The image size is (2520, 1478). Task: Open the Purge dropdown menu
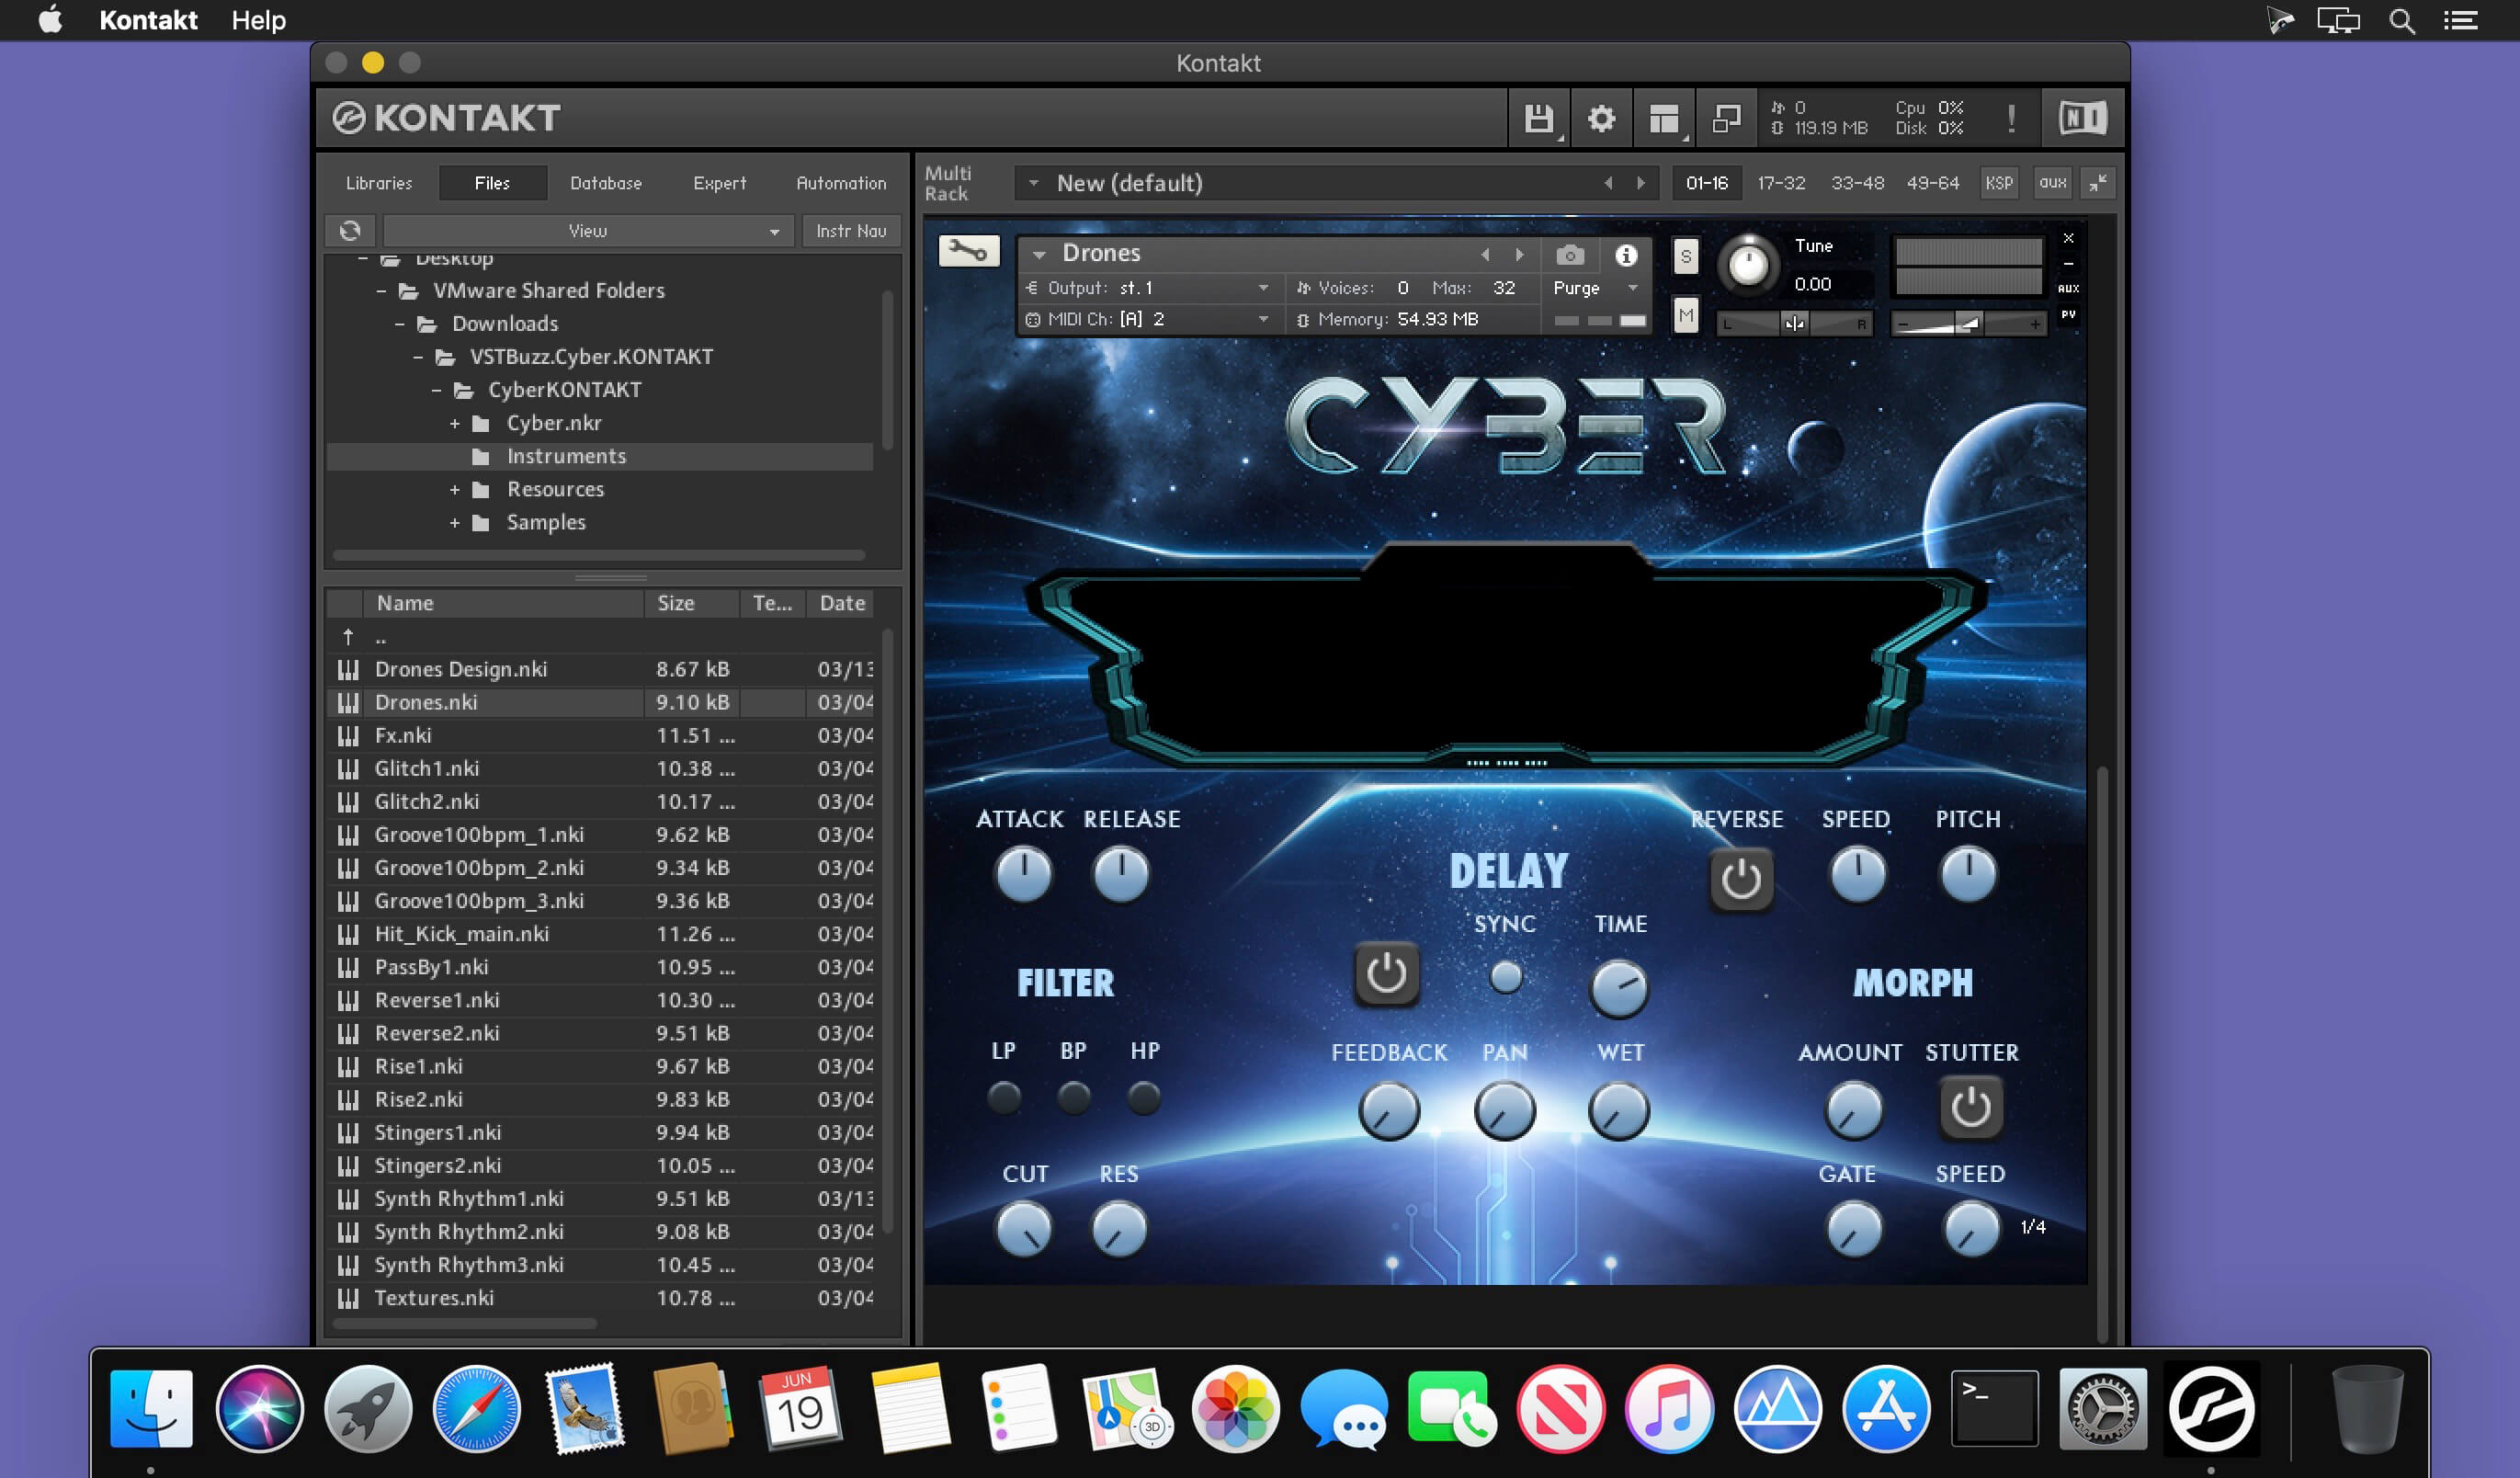click(x=1595, y=288)
